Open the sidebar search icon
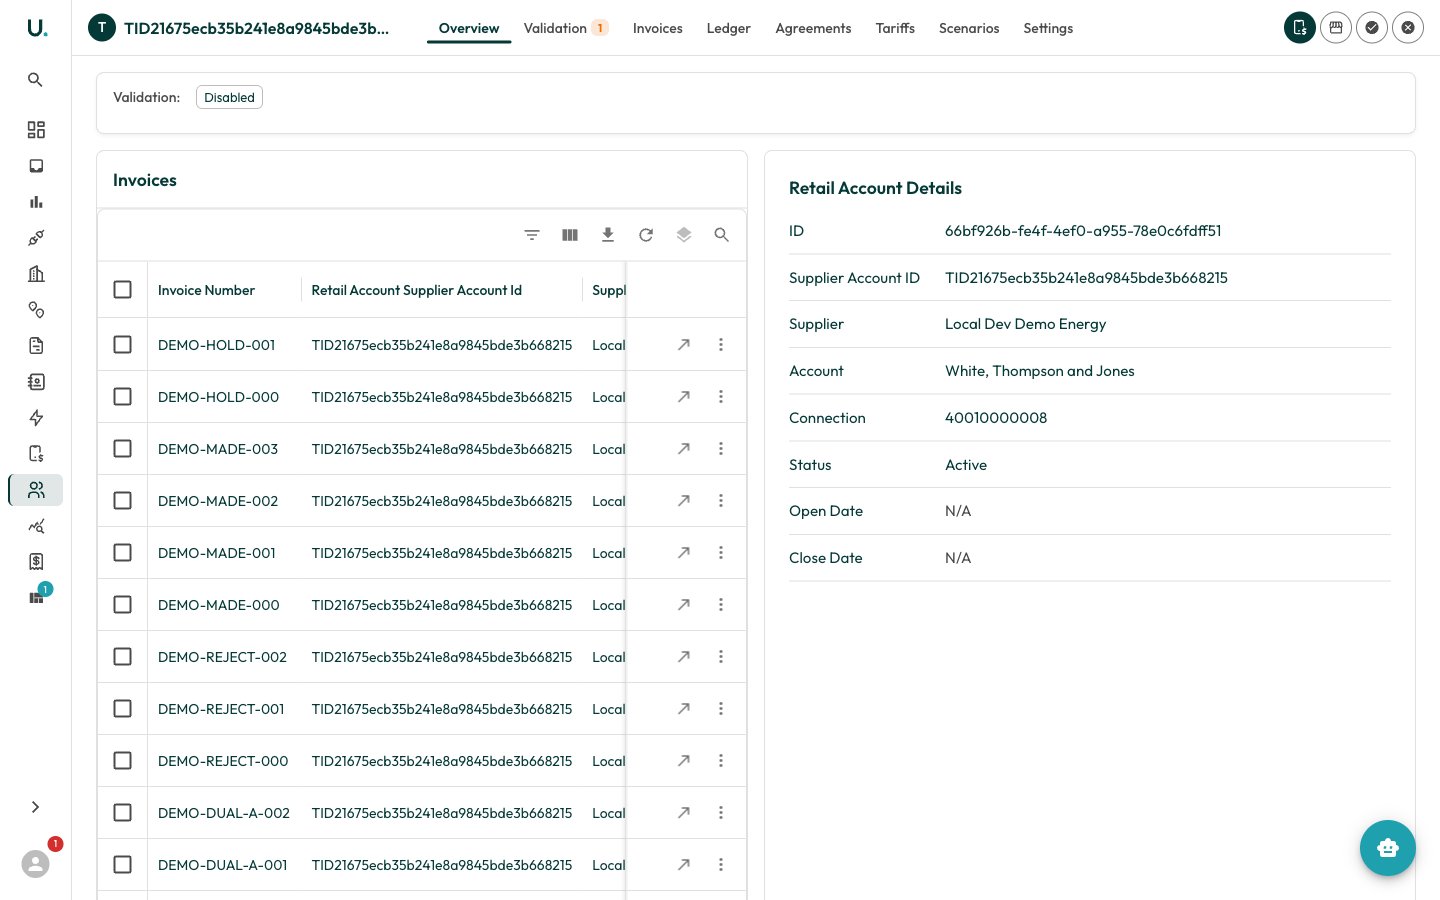The image size is (1440, 900). (x=35, y=80)
